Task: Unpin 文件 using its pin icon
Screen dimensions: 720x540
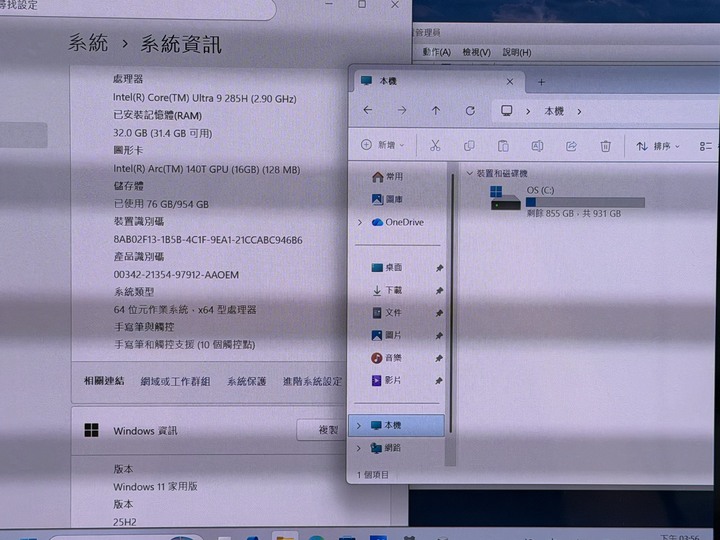Action: tap(439, 313)
